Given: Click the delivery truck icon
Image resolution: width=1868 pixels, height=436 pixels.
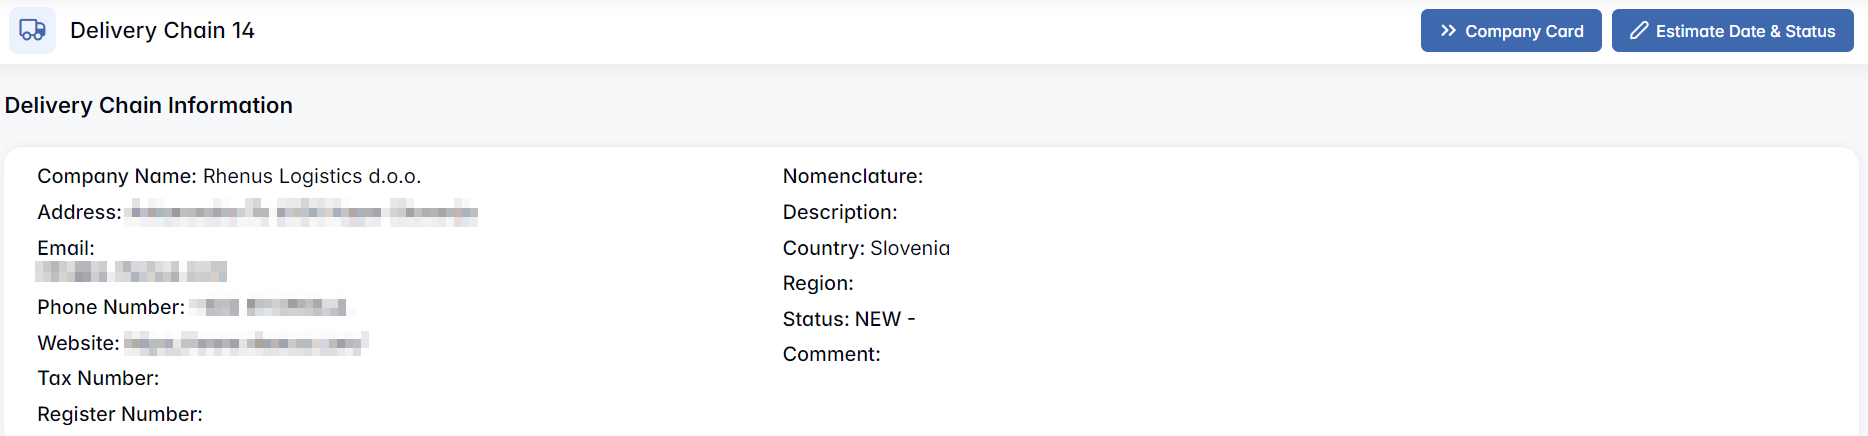Looking at the screenshot, I should tap(32, 30).
